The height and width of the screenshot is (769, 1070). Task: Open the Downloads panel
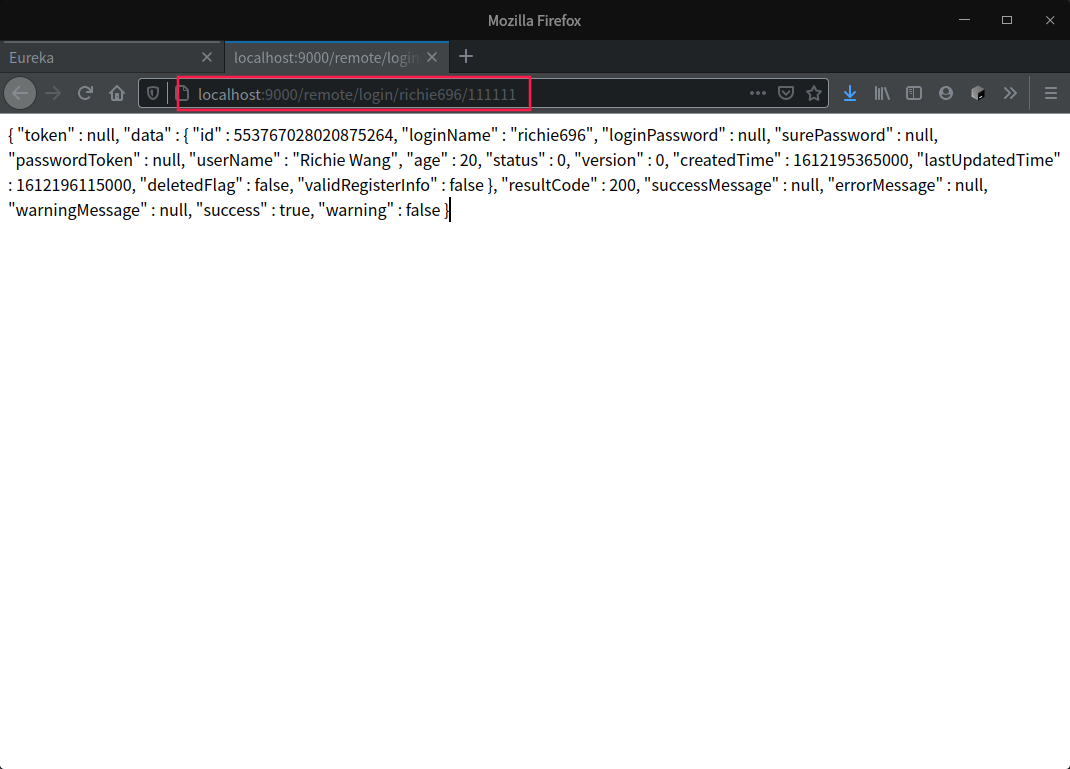(x=850, y=93)
